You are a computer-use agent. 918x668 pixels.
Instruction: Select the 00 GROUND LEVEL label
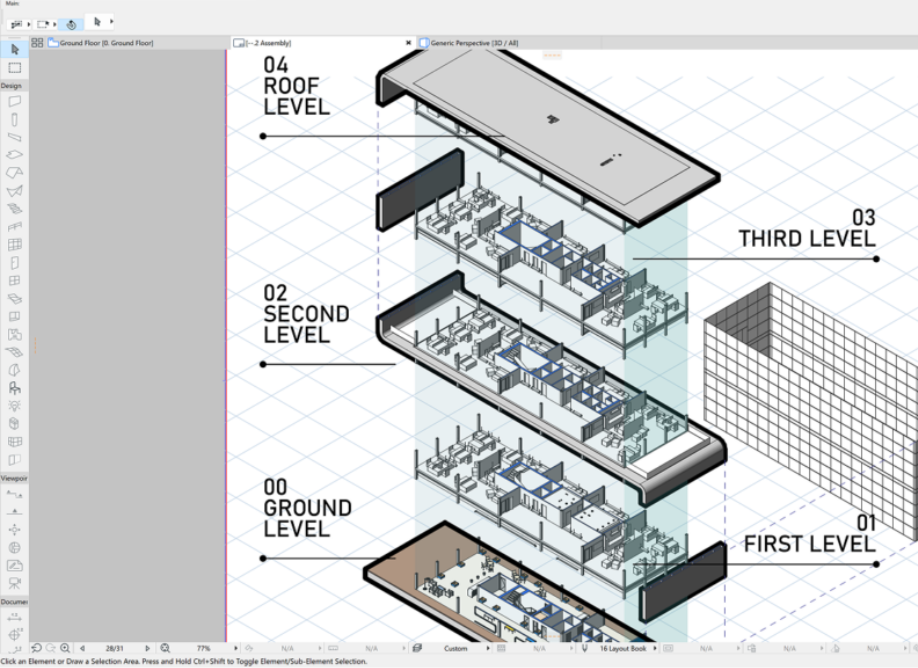[x=307, y=508]
